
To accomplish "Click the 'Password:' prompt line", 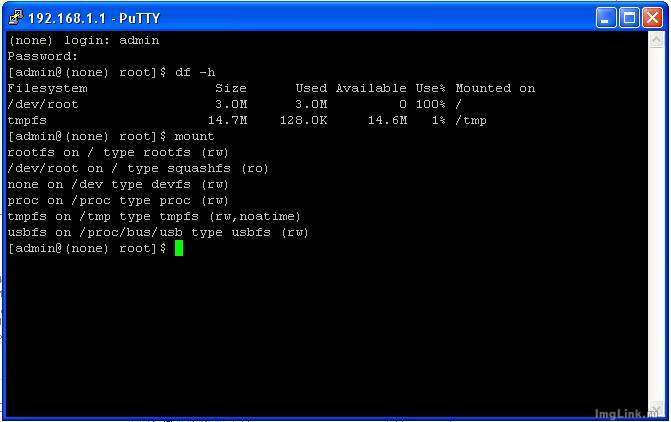I will (42, 56).
